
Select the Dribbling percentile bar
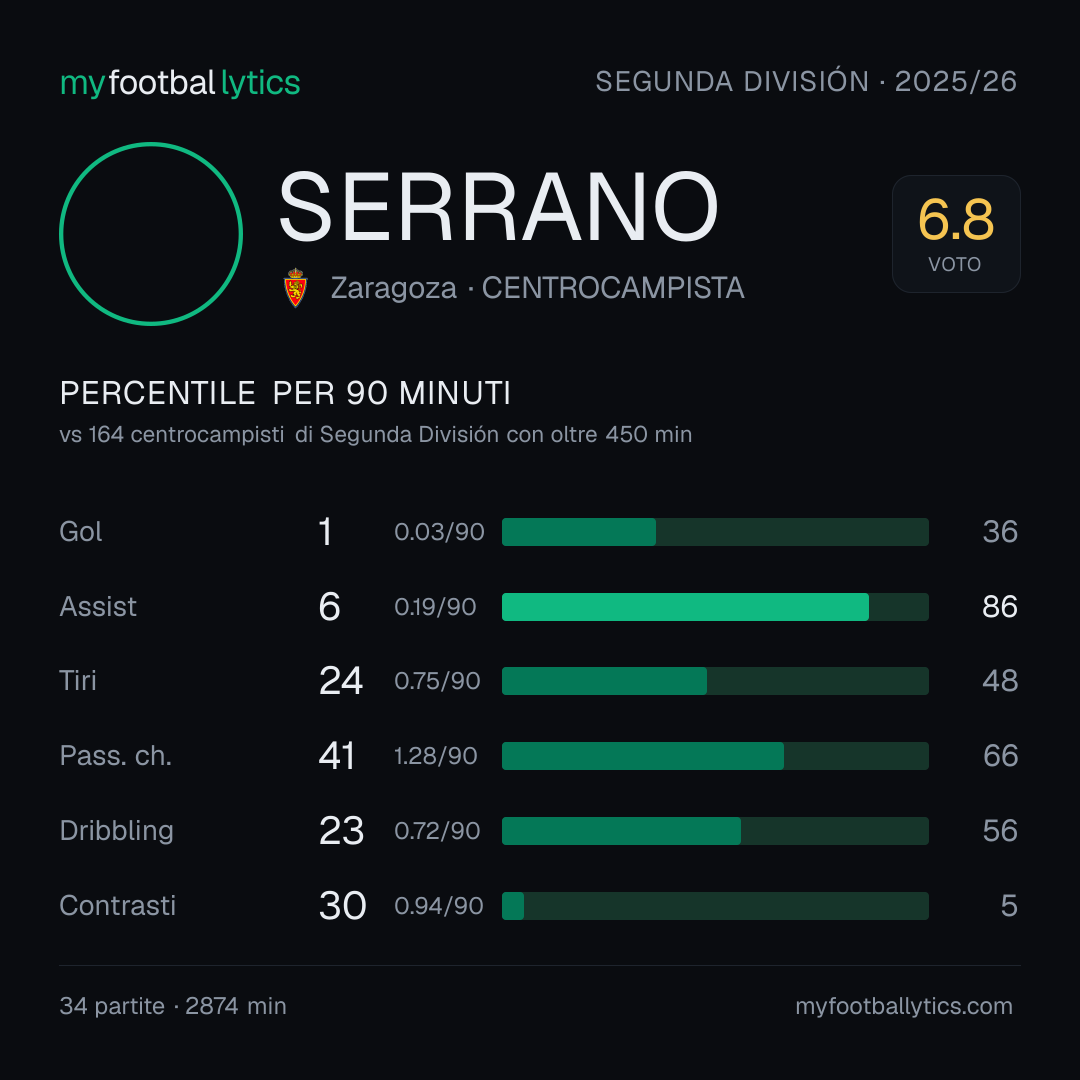point(715,831)
